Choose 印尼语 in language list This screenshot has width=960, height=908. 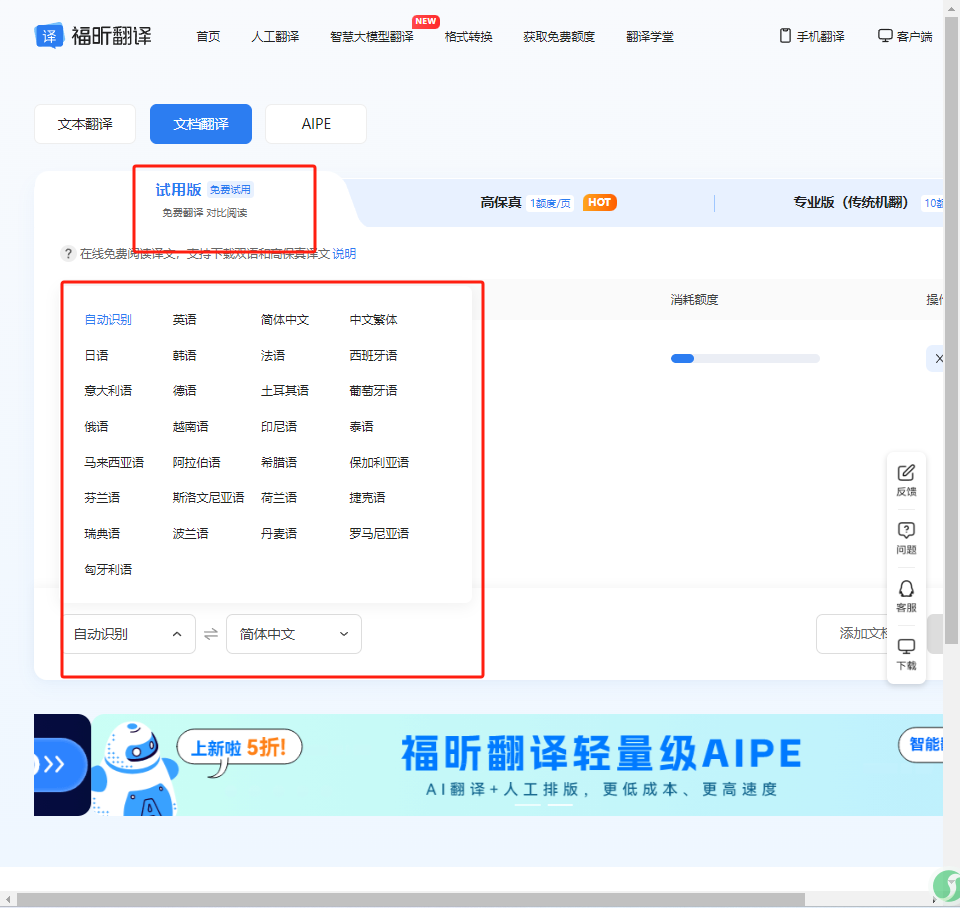pos(279,426)
